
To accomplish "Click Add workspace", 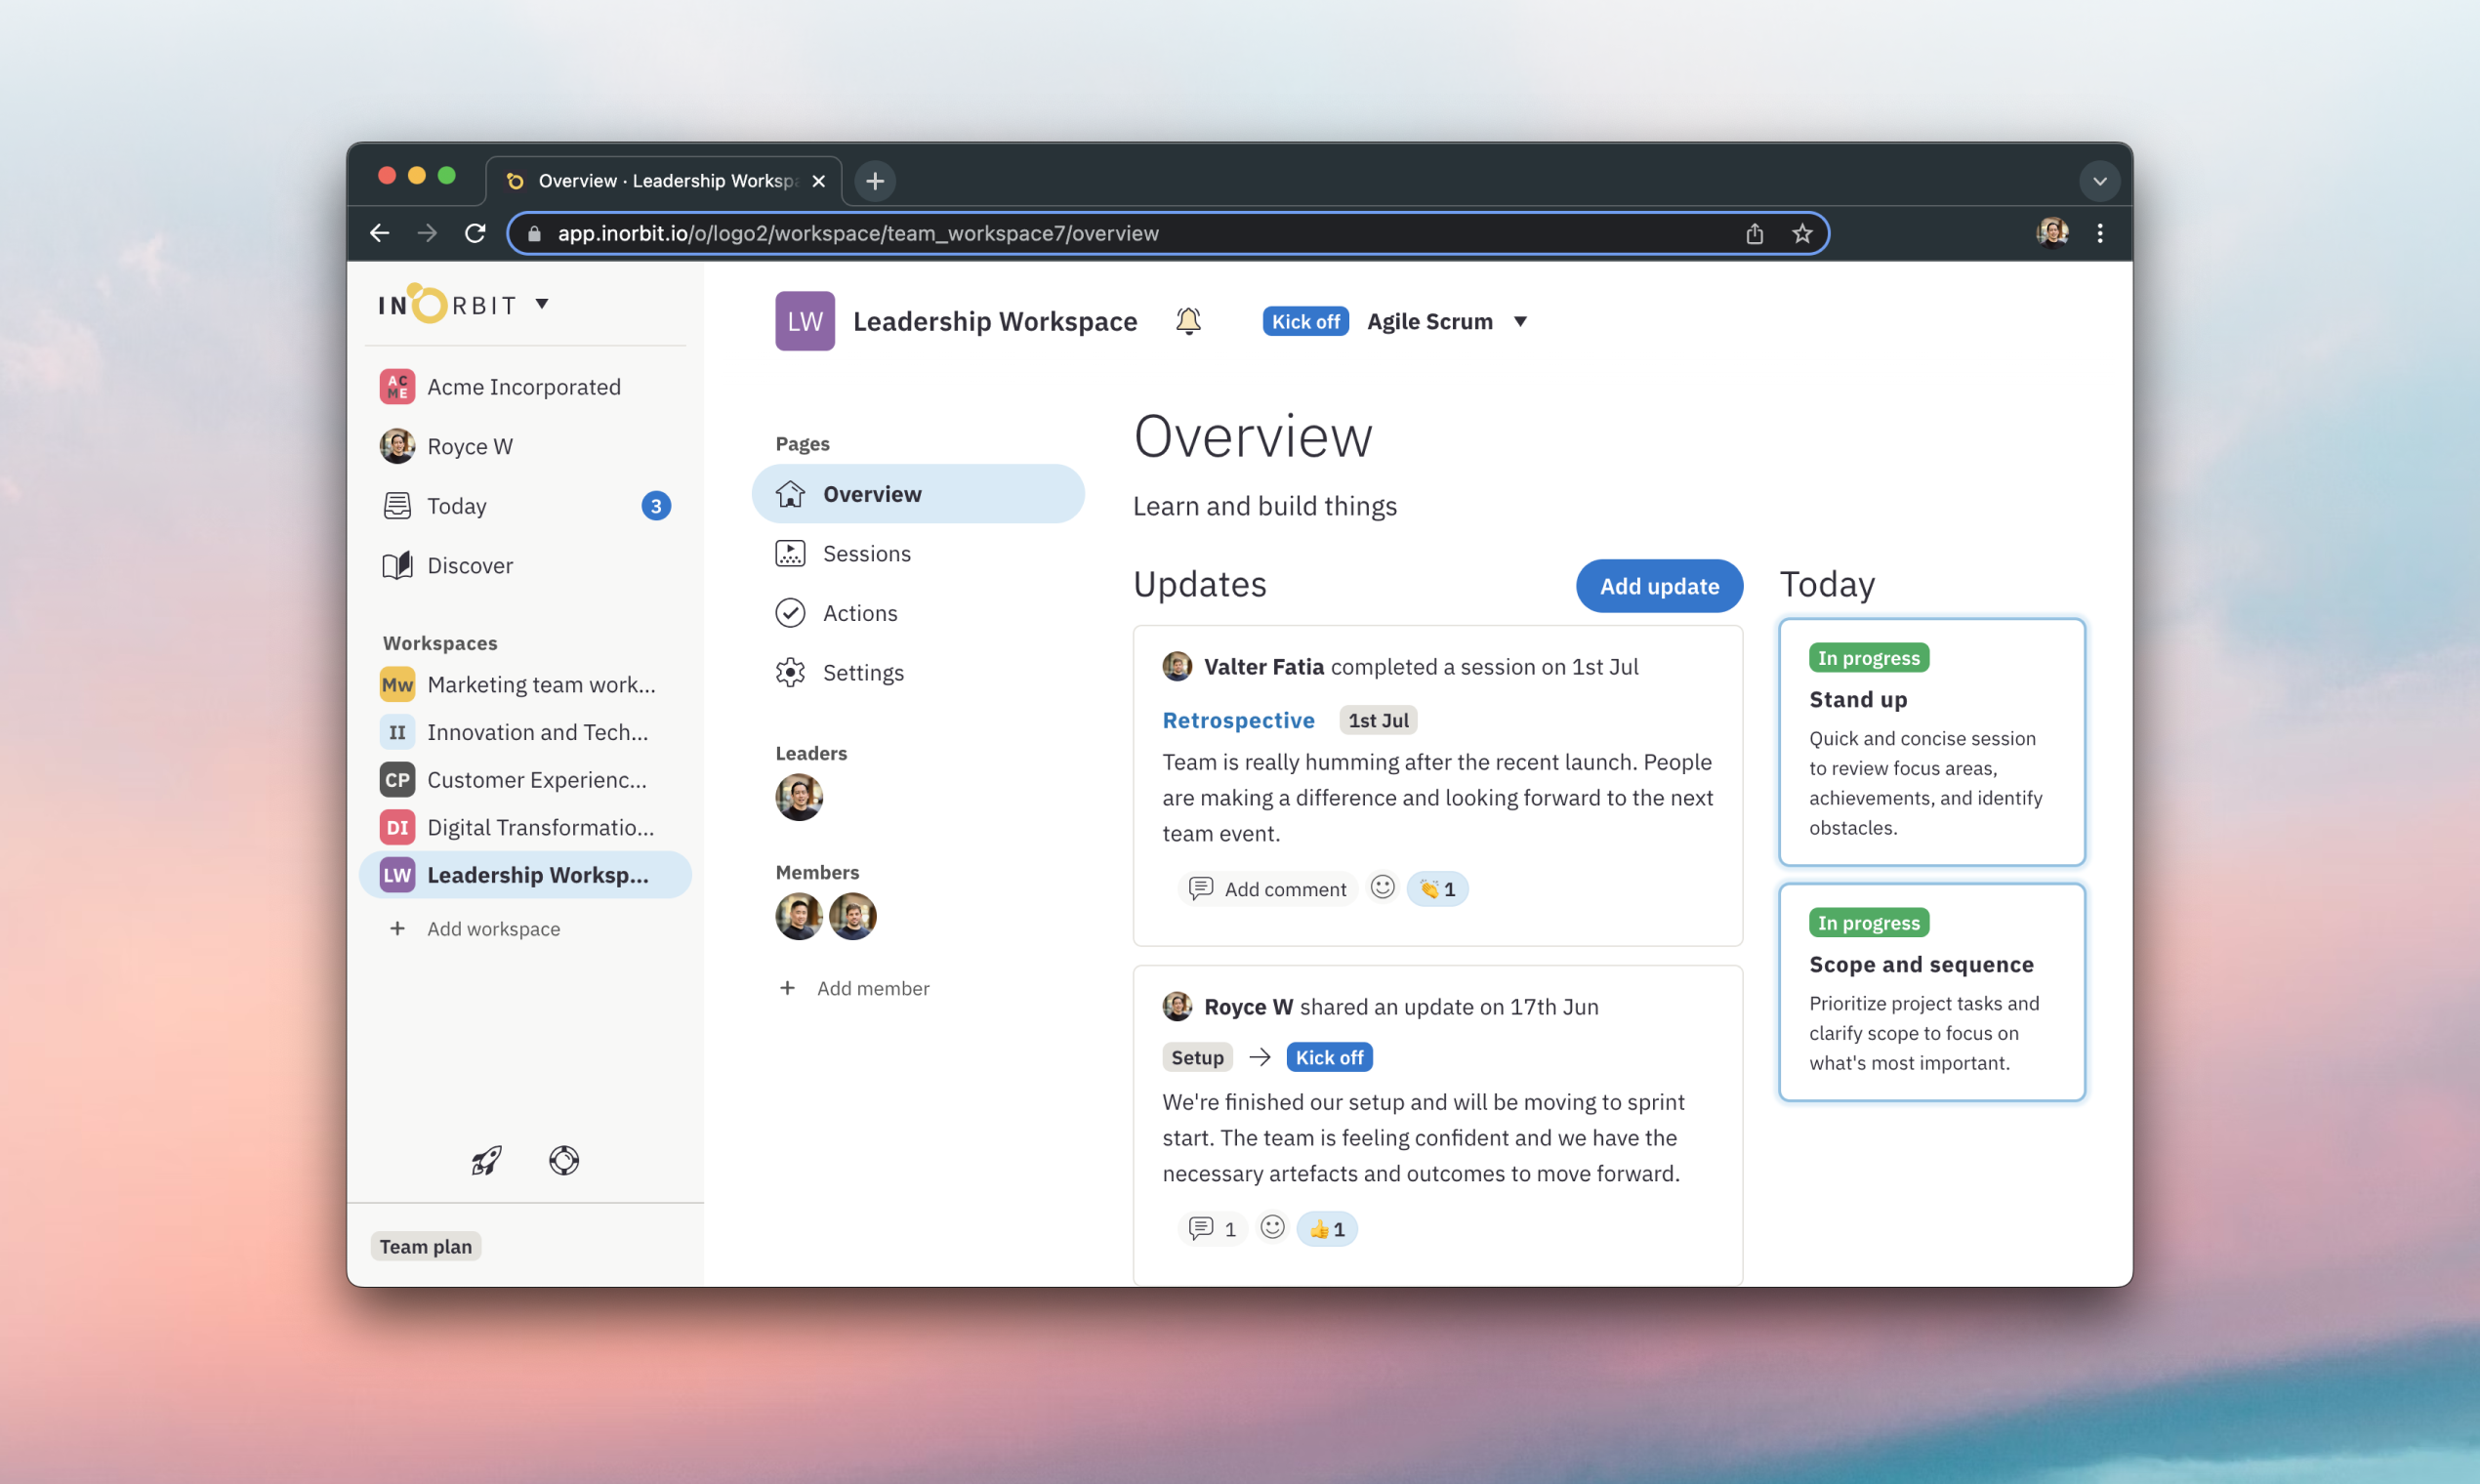I will pyautogui.click(x=475, y=929).
